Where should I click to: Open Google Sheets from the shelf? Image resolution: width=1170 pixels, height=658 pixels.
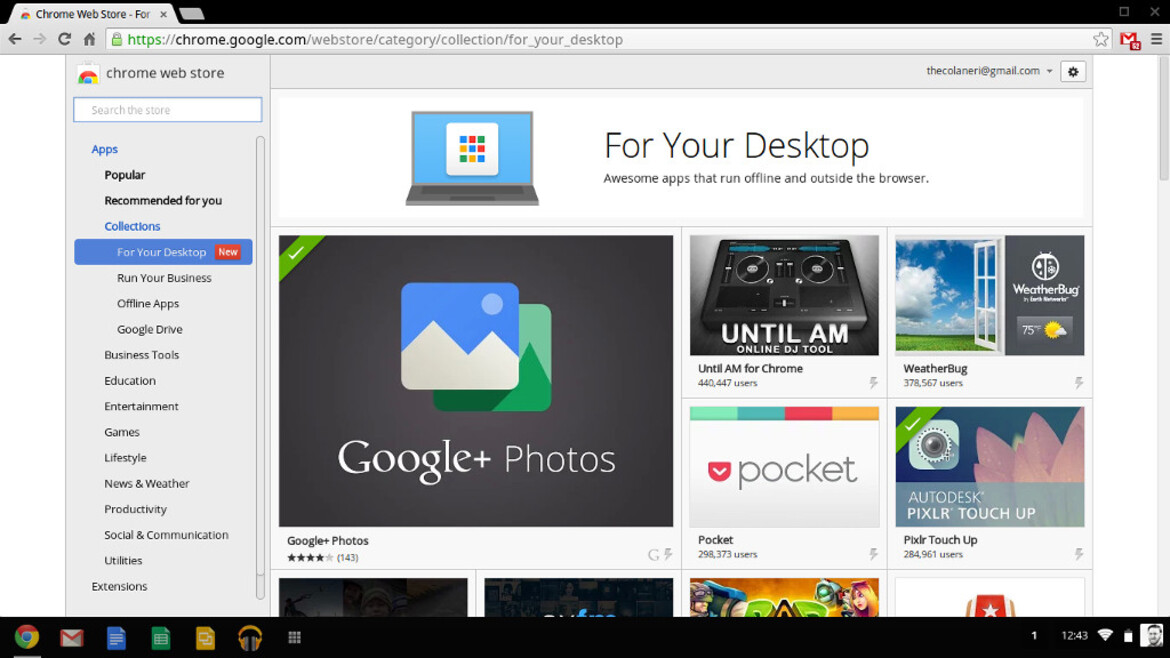tap(160, 638)
